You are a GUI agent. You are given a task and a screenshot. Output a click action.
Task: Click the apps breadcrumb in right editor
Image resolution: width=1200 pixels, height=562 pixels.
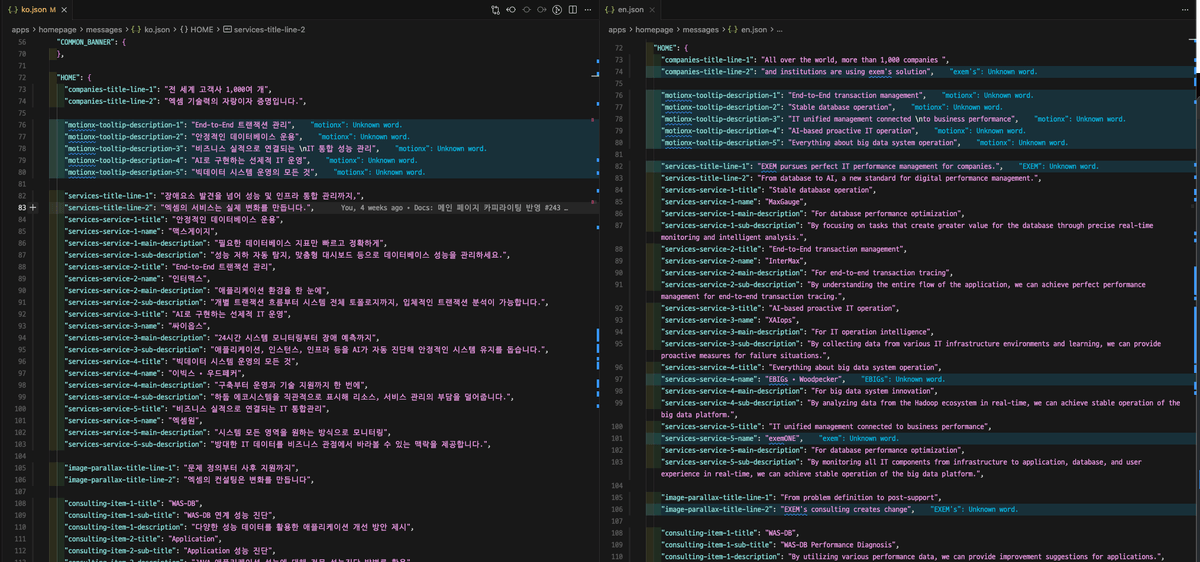click(619, 30)
